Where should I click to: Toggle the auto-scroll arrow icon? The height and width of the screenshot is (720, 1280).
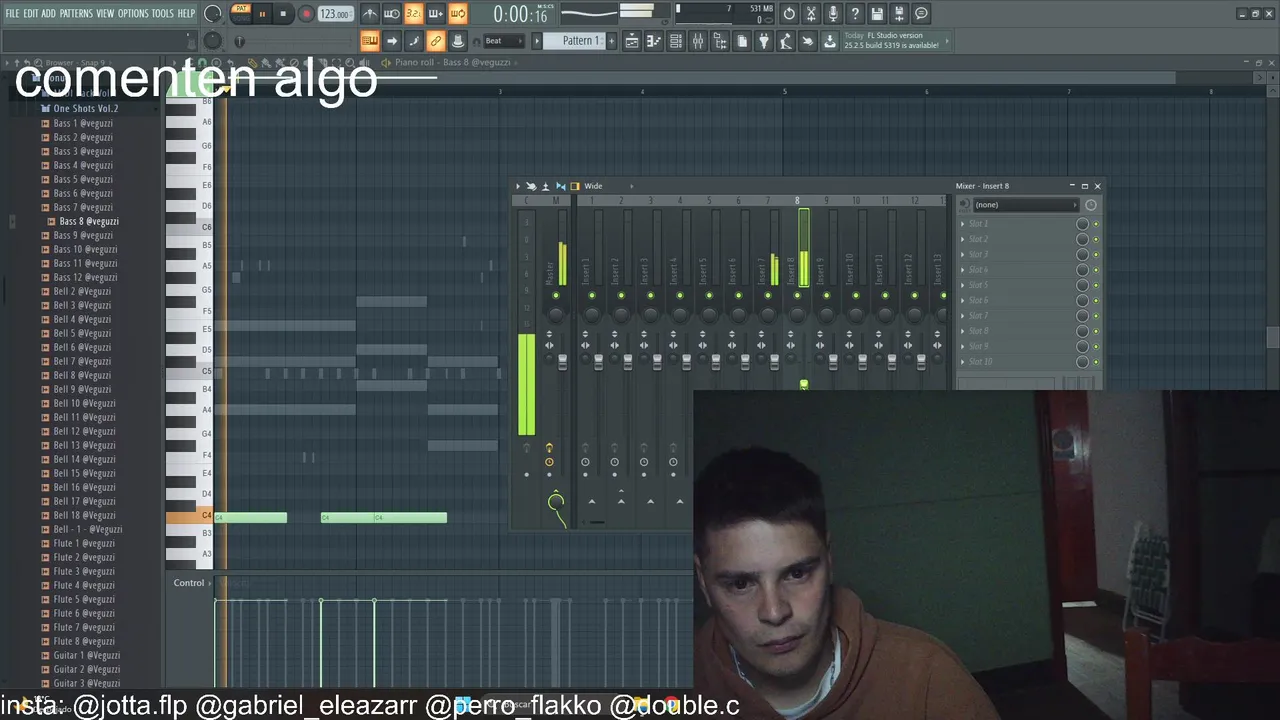click(392, 41)
